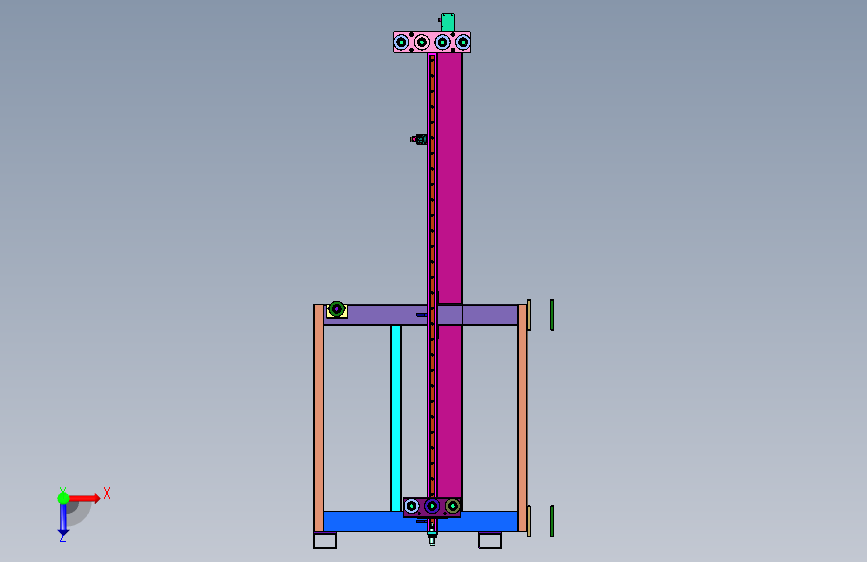Viewport: 867px width, 562px height.
Task: Click the blue Z axis arrow on triad
Action: tap(63, 520)
